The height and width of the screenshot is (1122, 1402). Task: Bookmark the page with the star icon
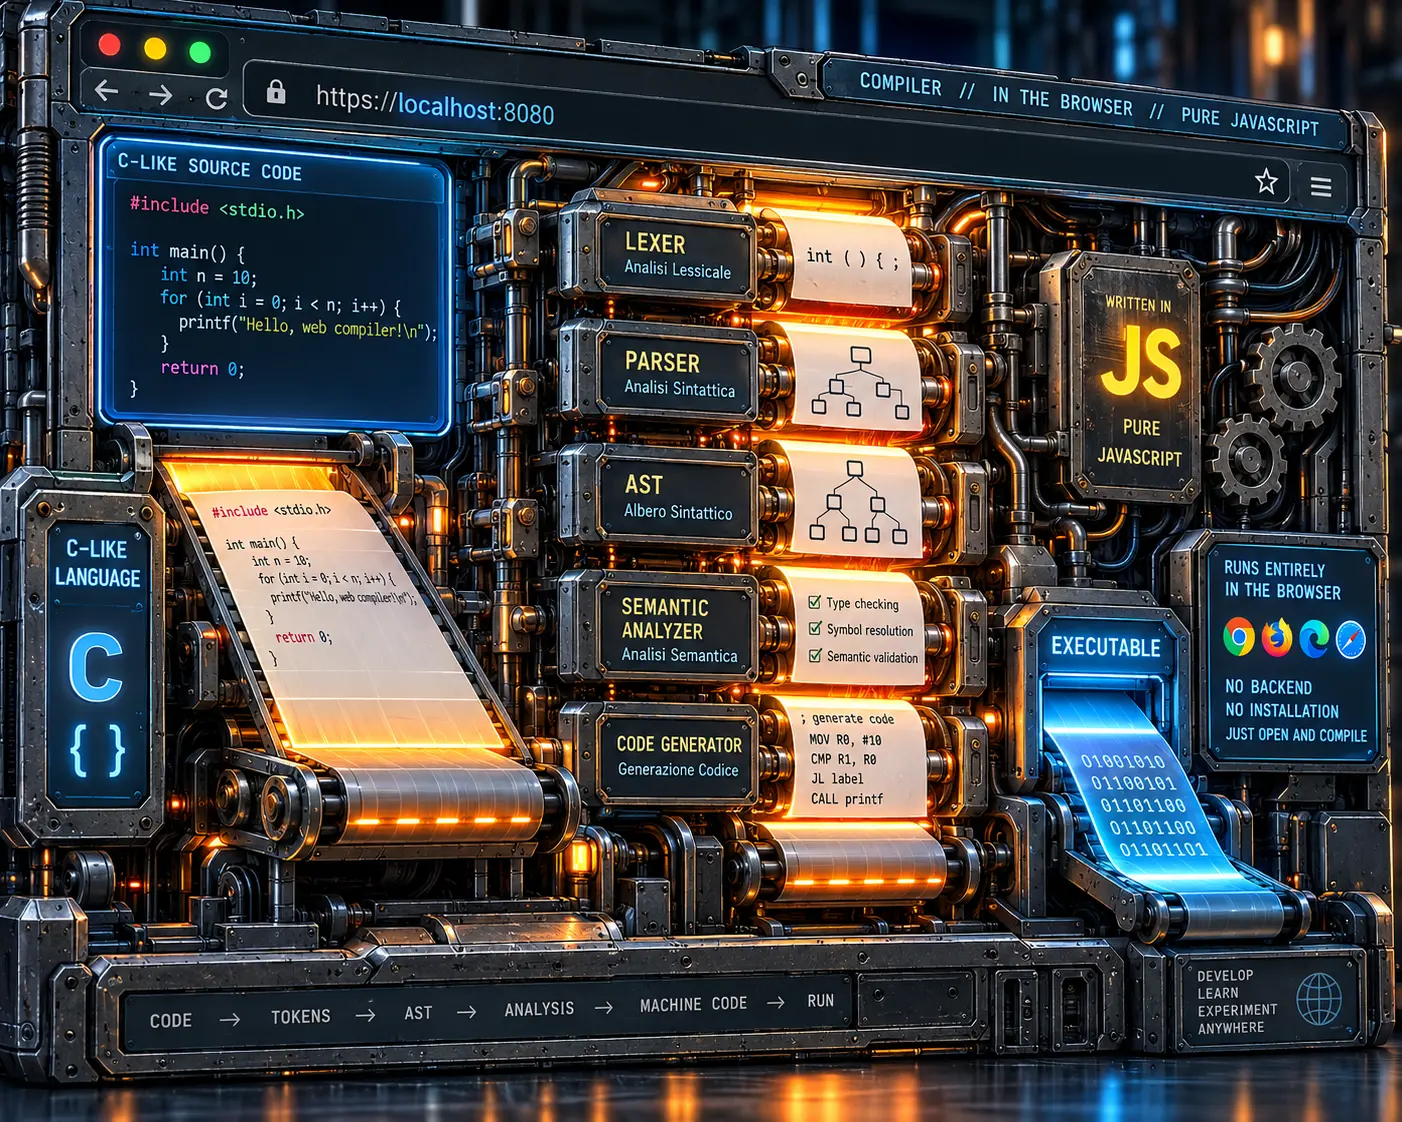(x=1266, y=181)
